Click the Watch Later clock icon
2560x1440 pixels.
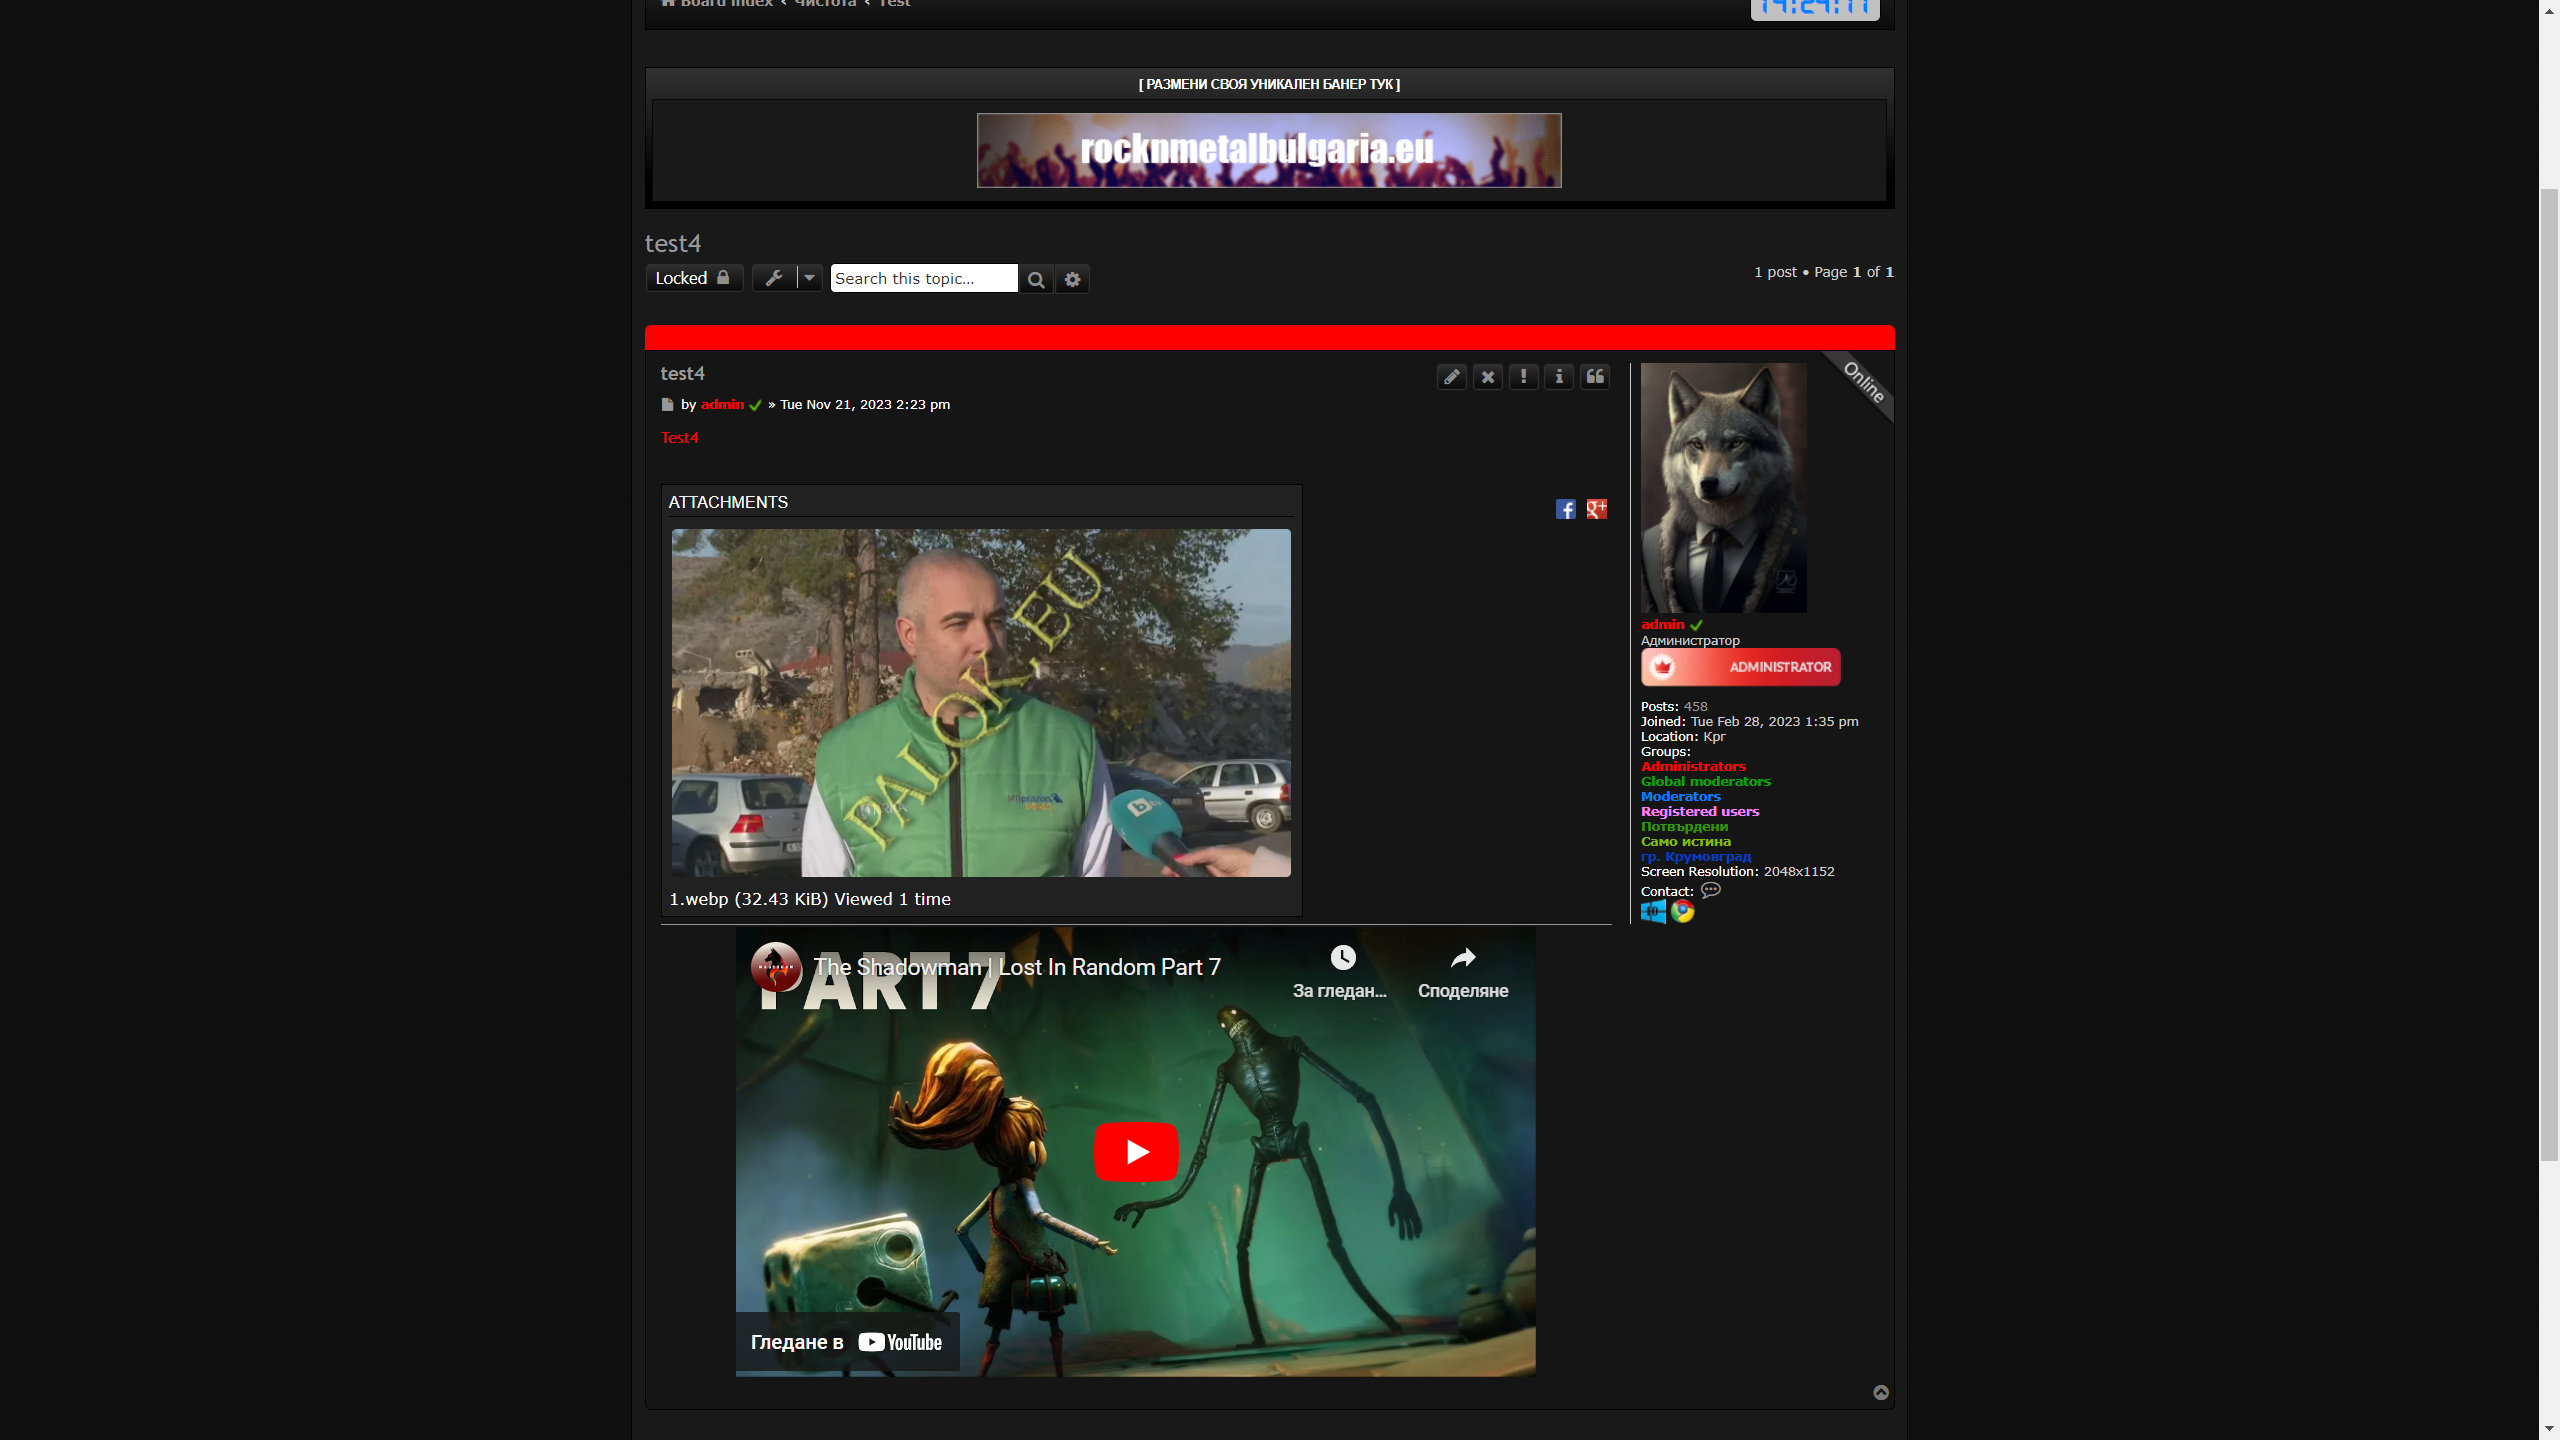coord(1343,958)
